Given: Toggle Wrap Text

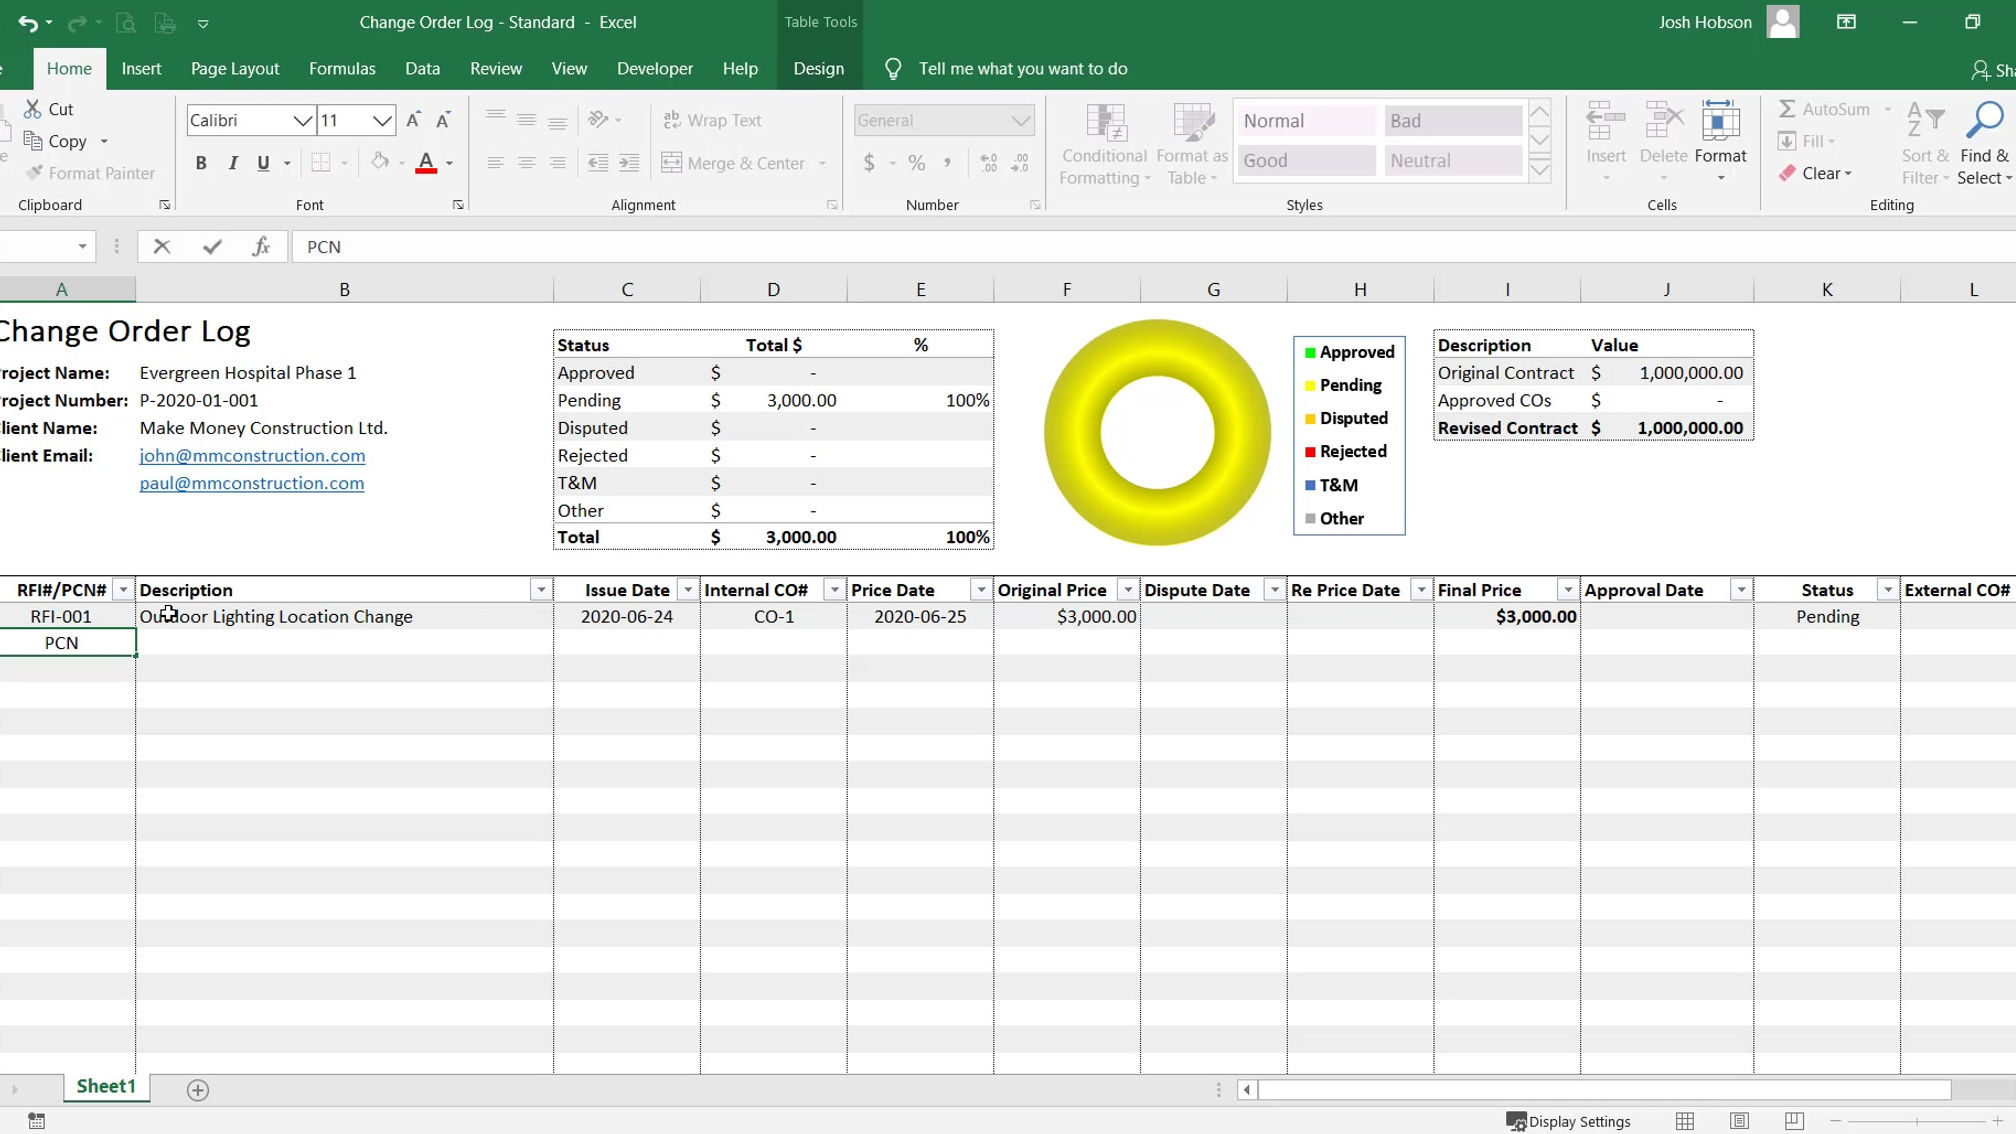Looking at the screenshot, I should click(x=712, y=120).
